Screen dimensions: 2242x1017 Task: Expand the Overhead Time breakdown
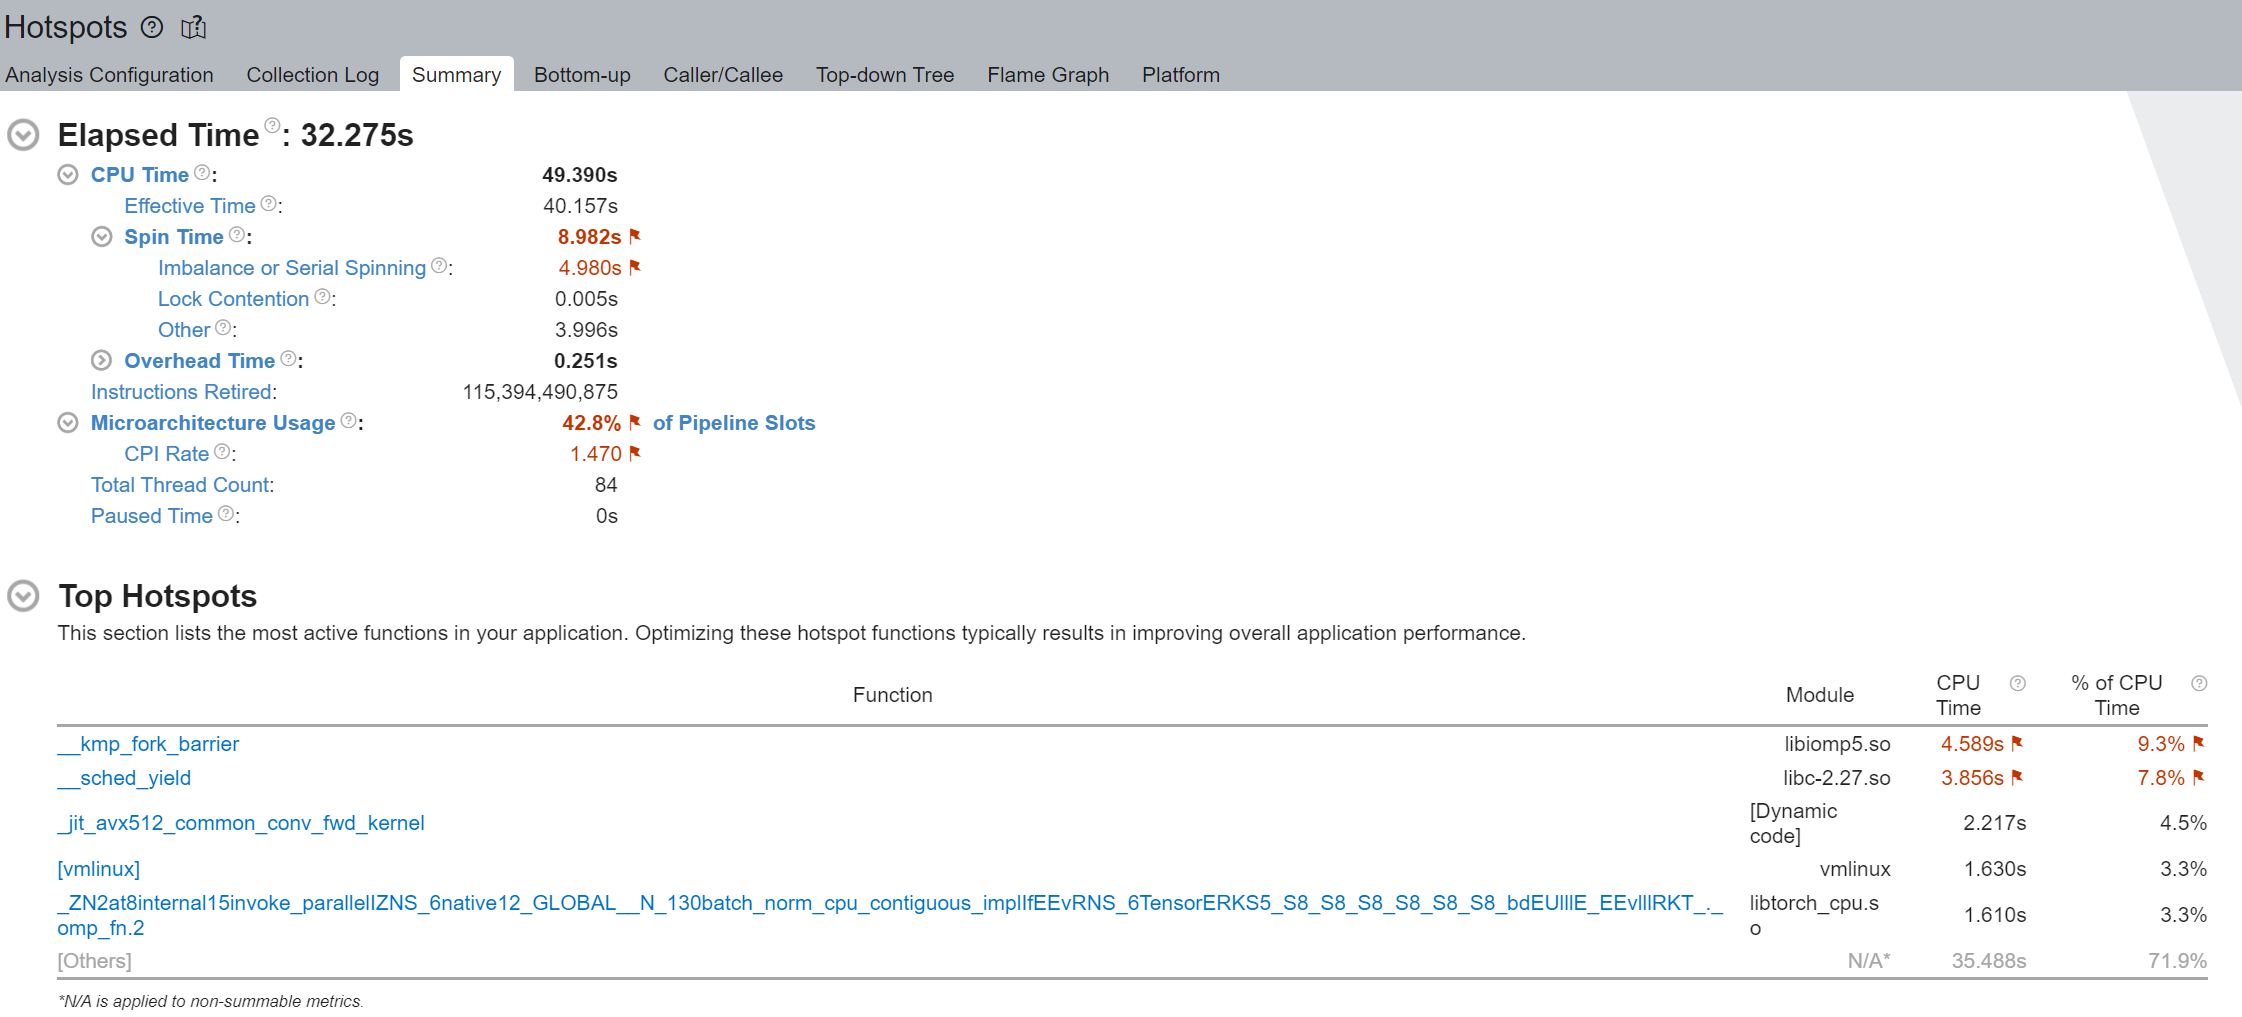click(101, 361)
